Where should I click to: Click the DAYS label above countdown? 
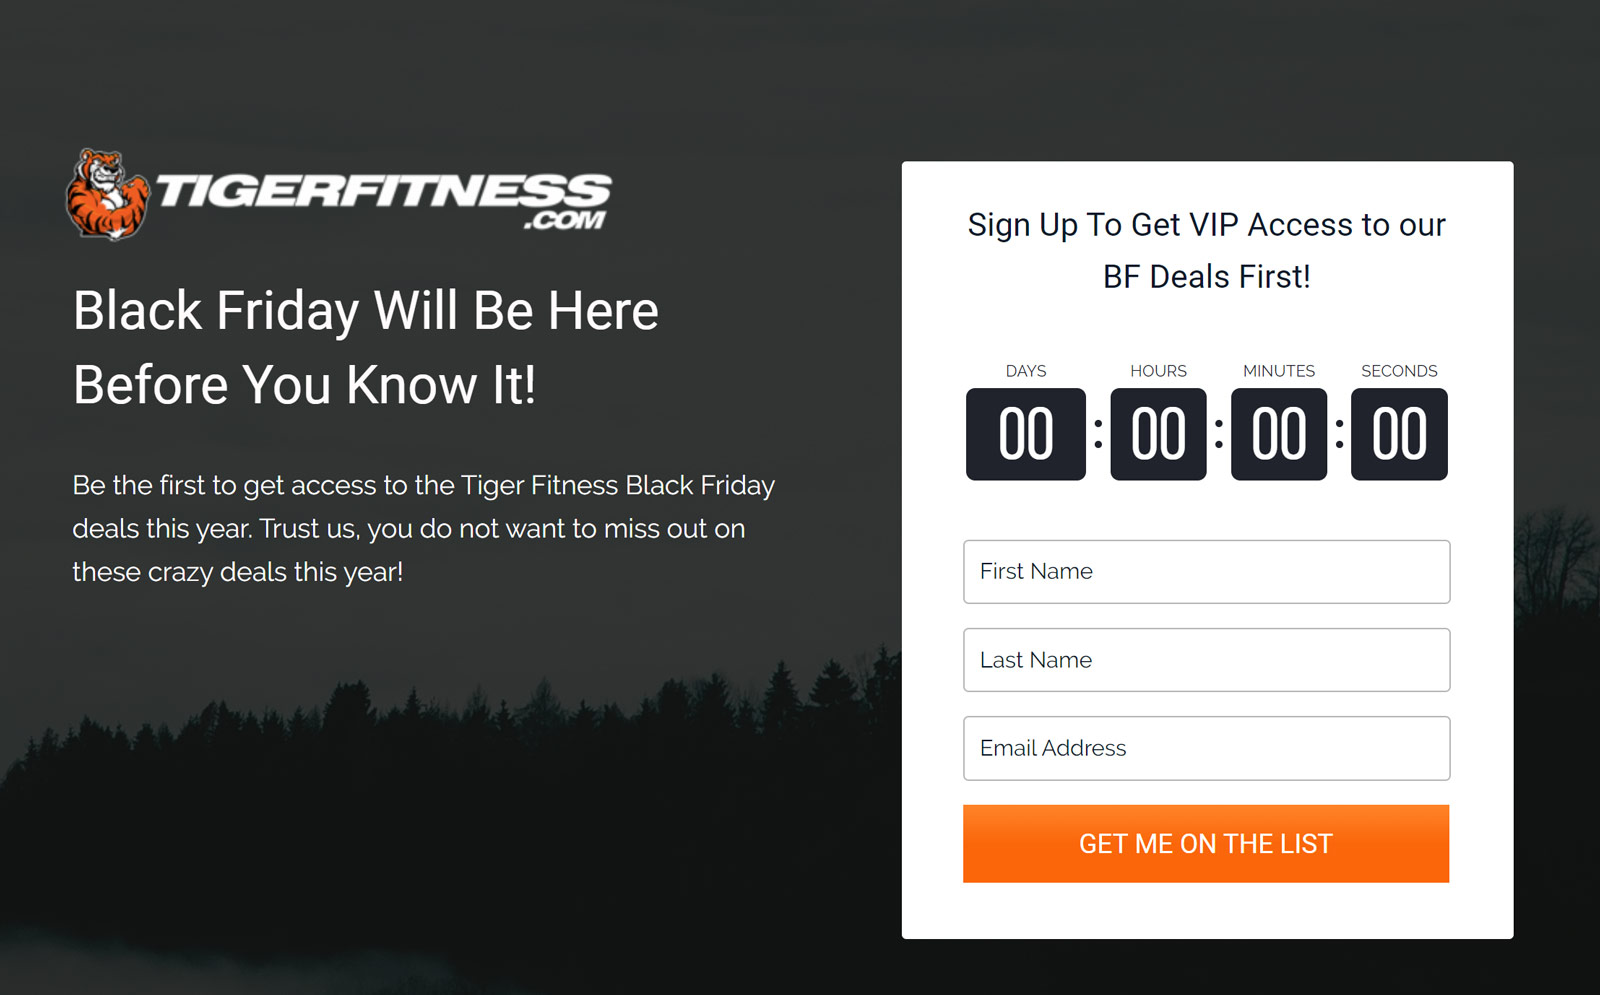point(1026,371)
